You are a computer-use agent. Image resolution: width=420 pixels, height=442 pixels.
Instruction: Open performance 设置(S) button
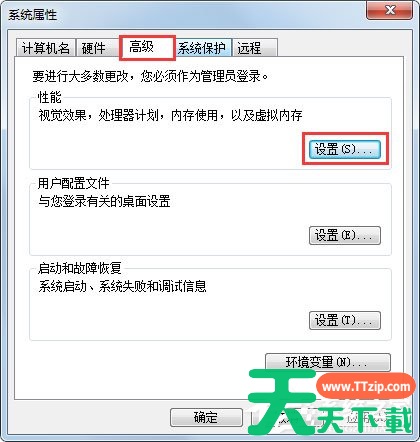pos(345,149)
